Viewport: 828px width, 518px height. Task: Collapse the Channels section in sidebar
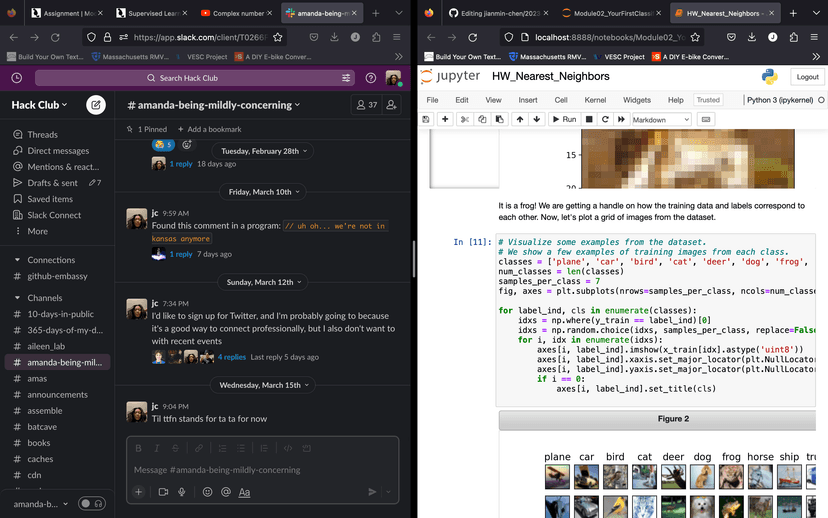pyautogui.click(x=17, y=298)
